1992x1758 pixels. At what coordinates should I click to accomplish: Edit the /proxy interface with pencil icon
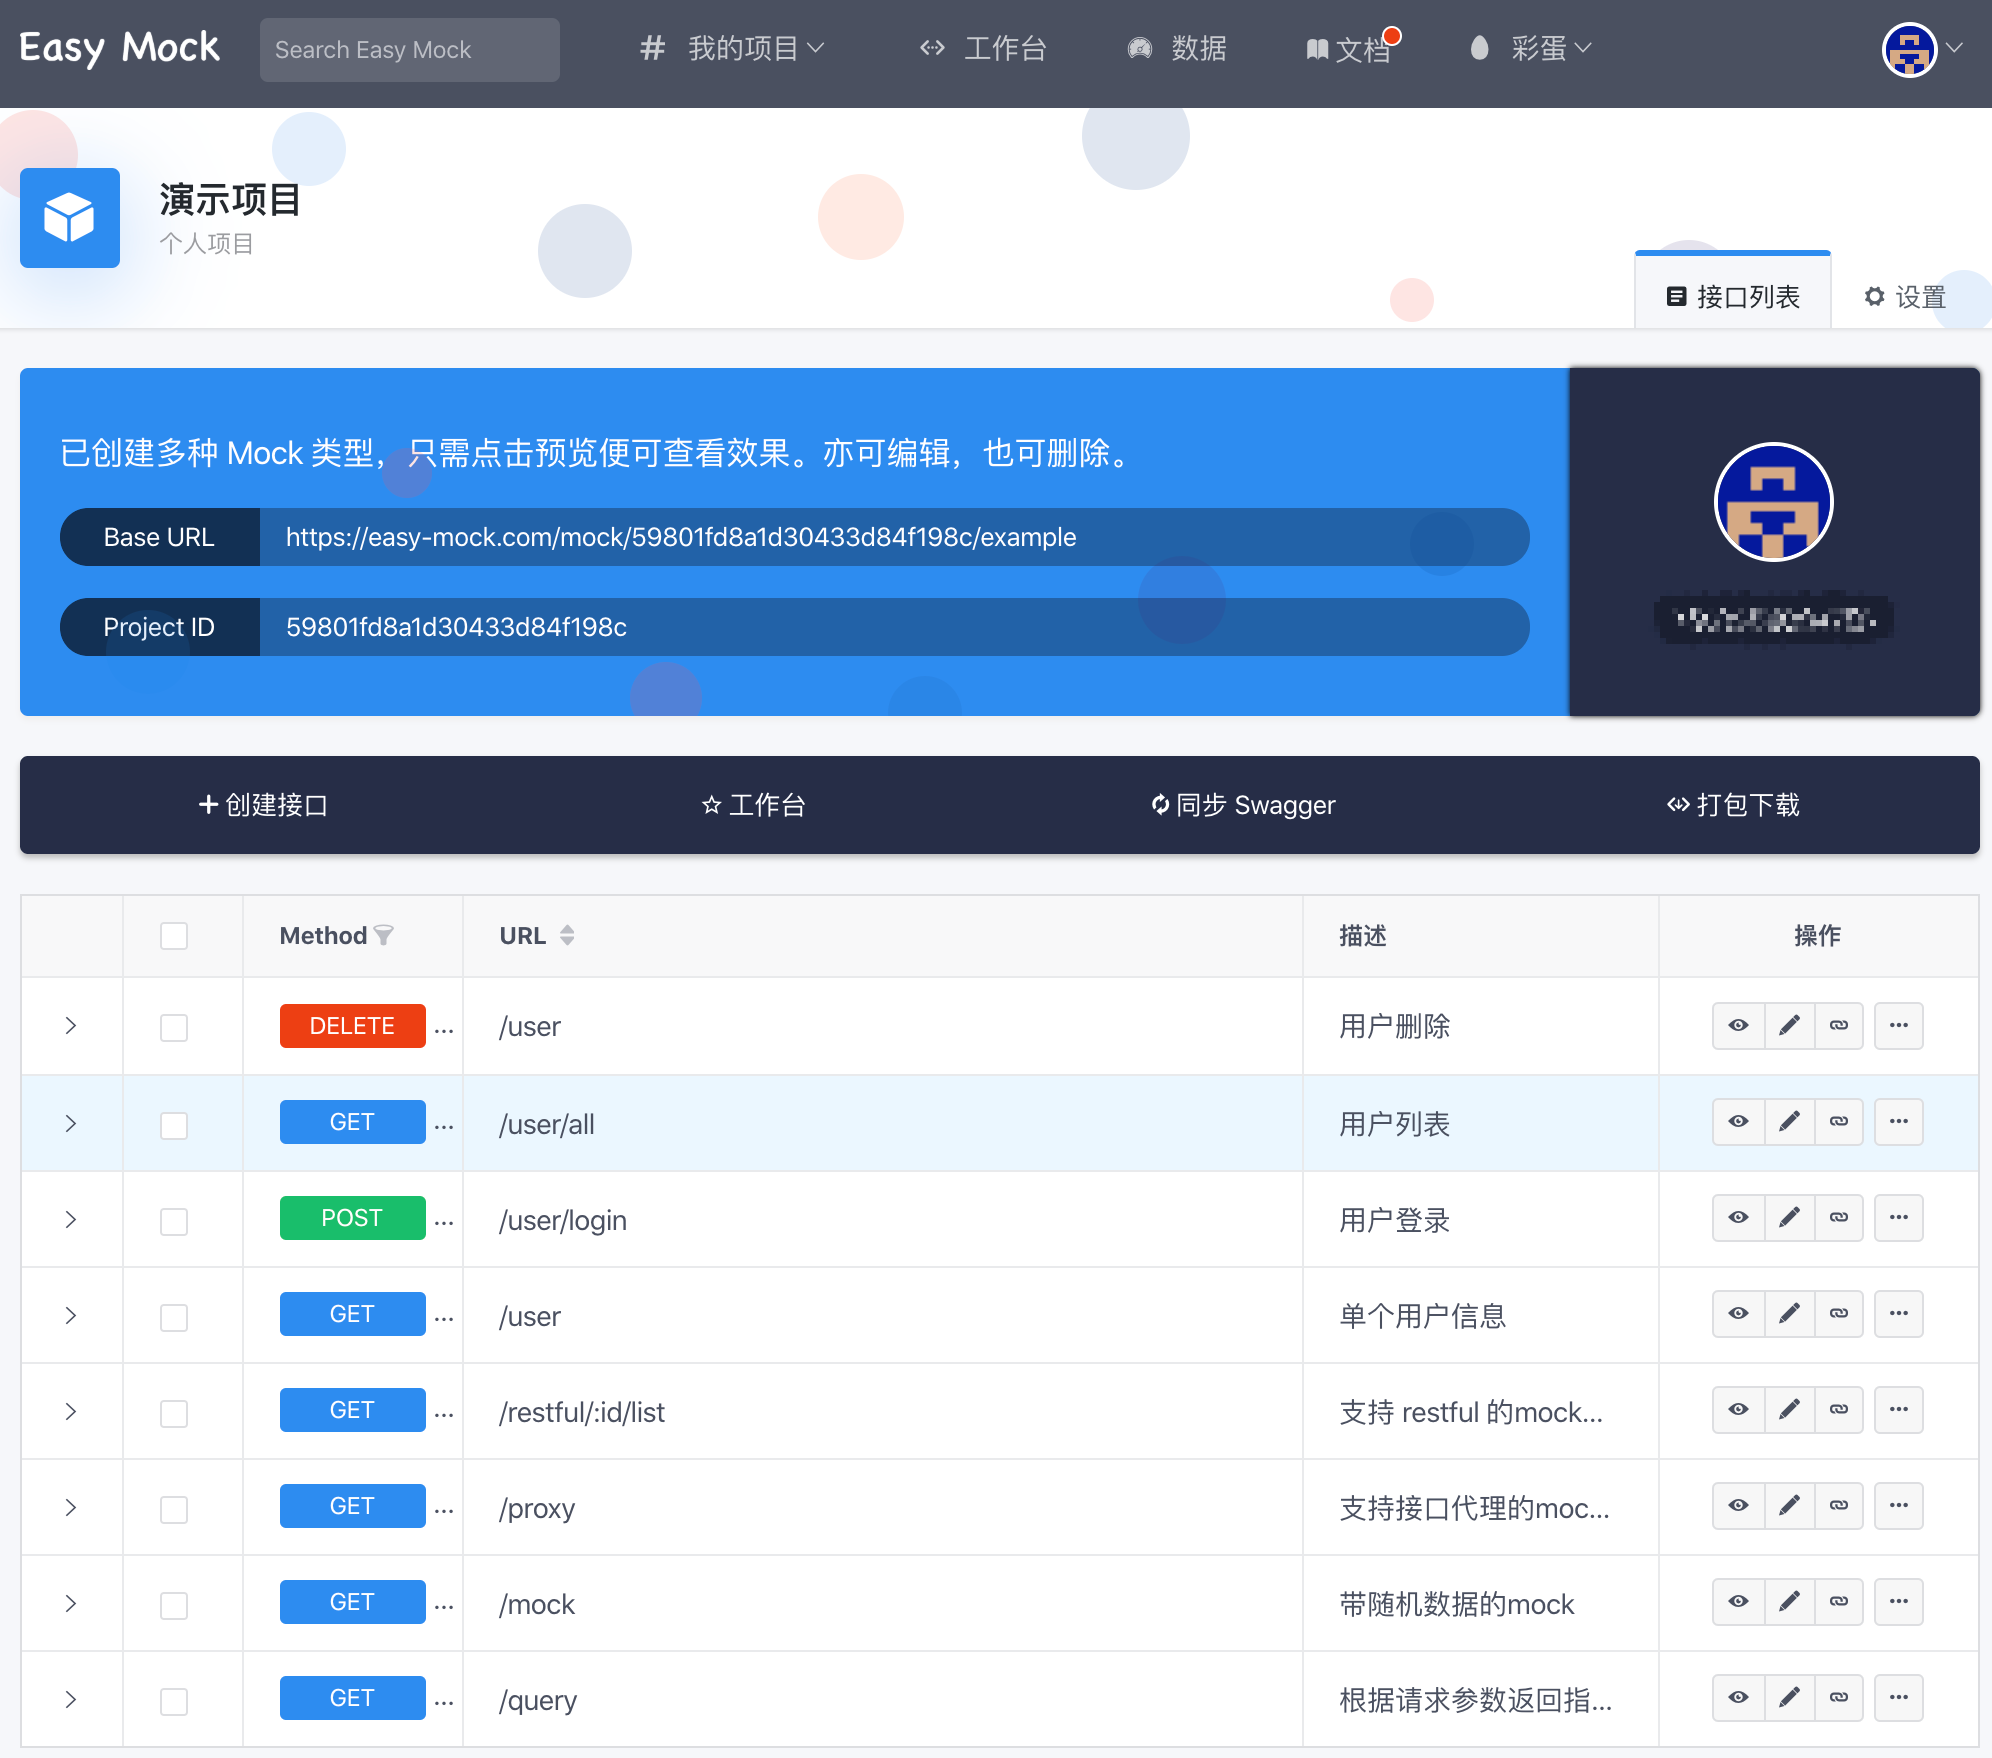(x=1789, y=1506)
